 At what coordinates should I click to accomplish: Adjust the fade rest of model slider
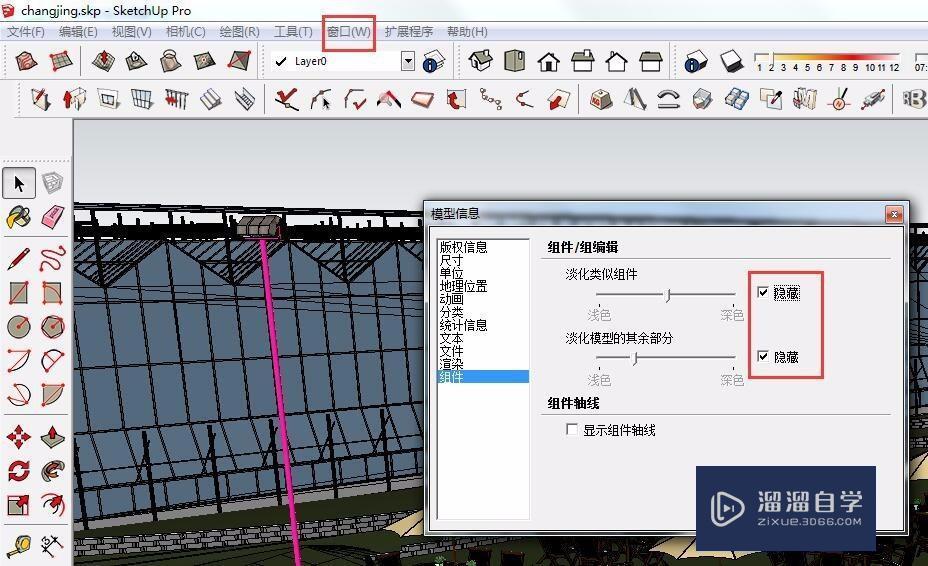[635, 358]
